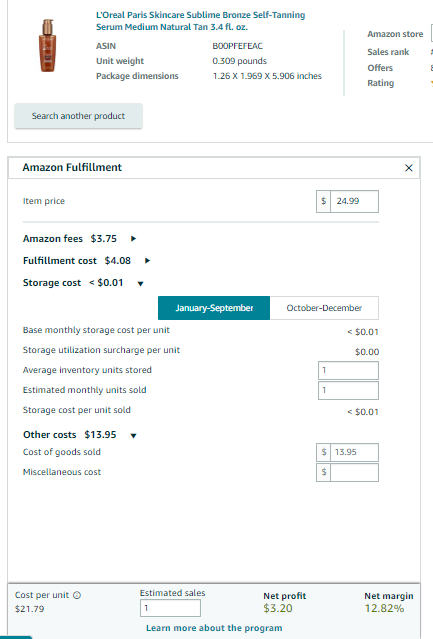This screenshot has width=433, height=639.
Task: Collapse the Other costs section
Action: click(133, 436)
